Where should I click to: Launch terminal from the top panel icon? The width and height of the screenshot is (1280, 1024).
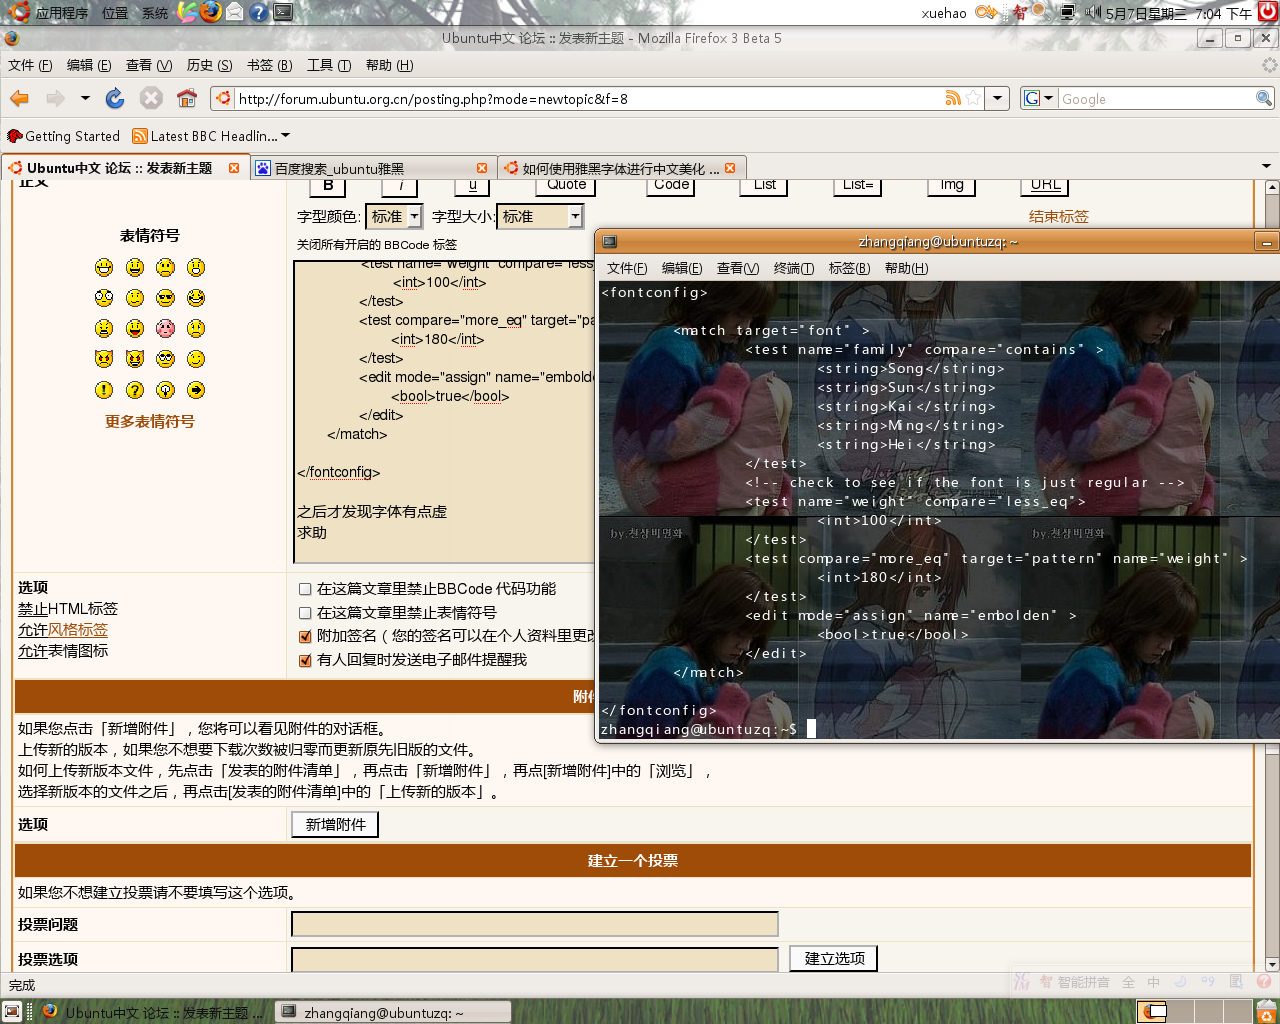(x=283, y=12)
